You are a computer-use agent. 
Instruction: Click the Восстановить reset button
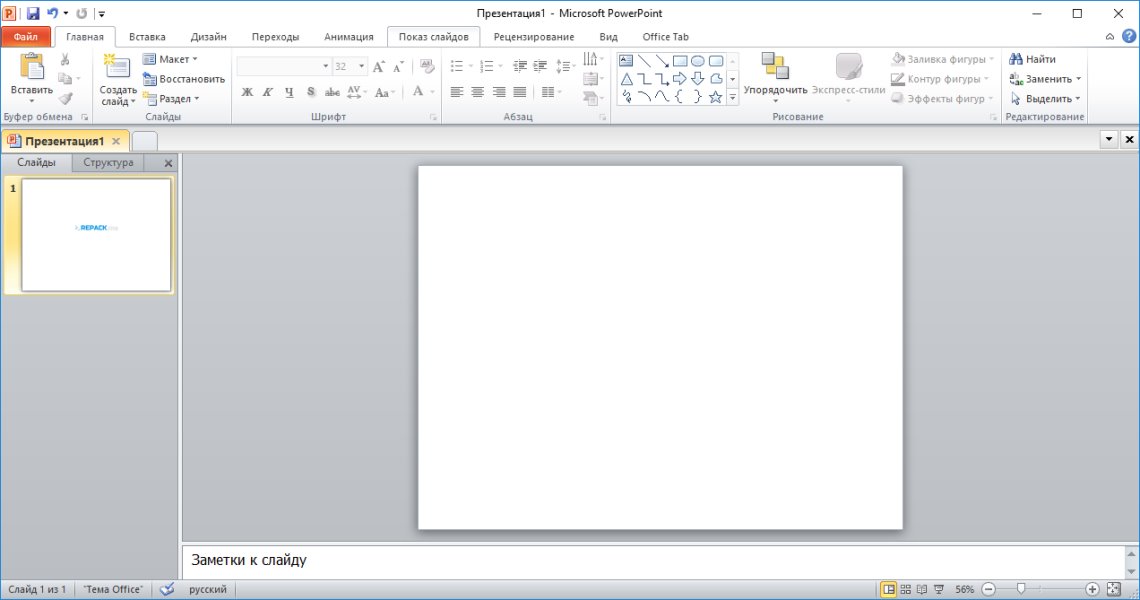[x=184, y=79]
